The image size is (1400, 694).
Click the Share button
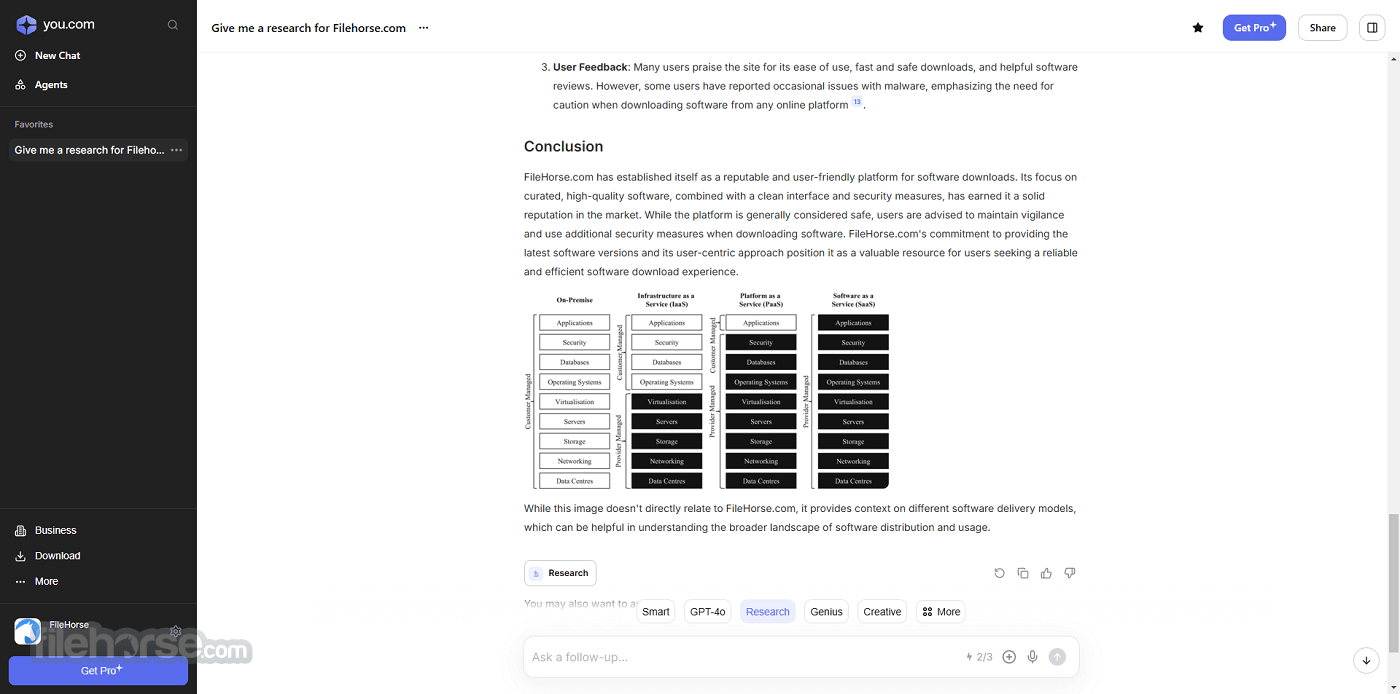pyautogui.click(x=1322, y=28)
